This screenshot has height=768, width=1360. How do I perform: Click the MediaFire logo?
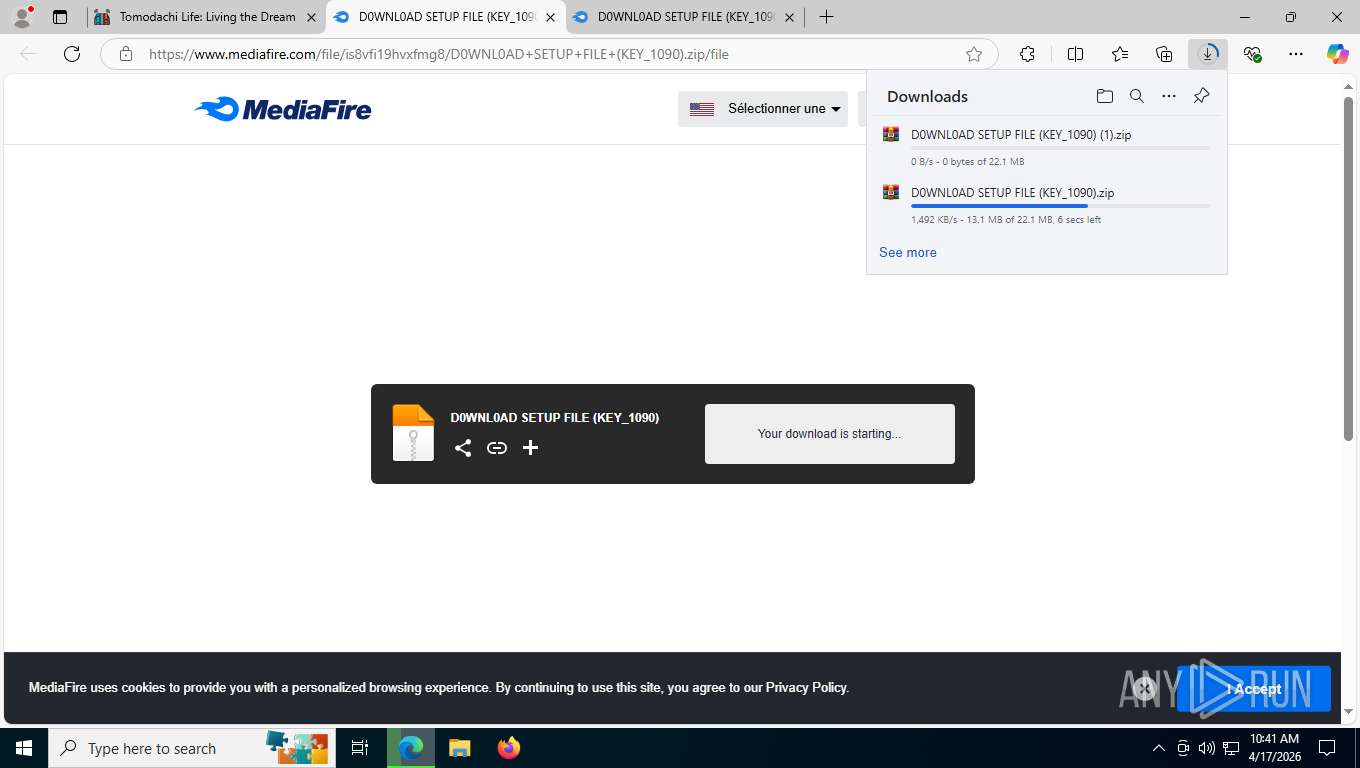[282, 109]
